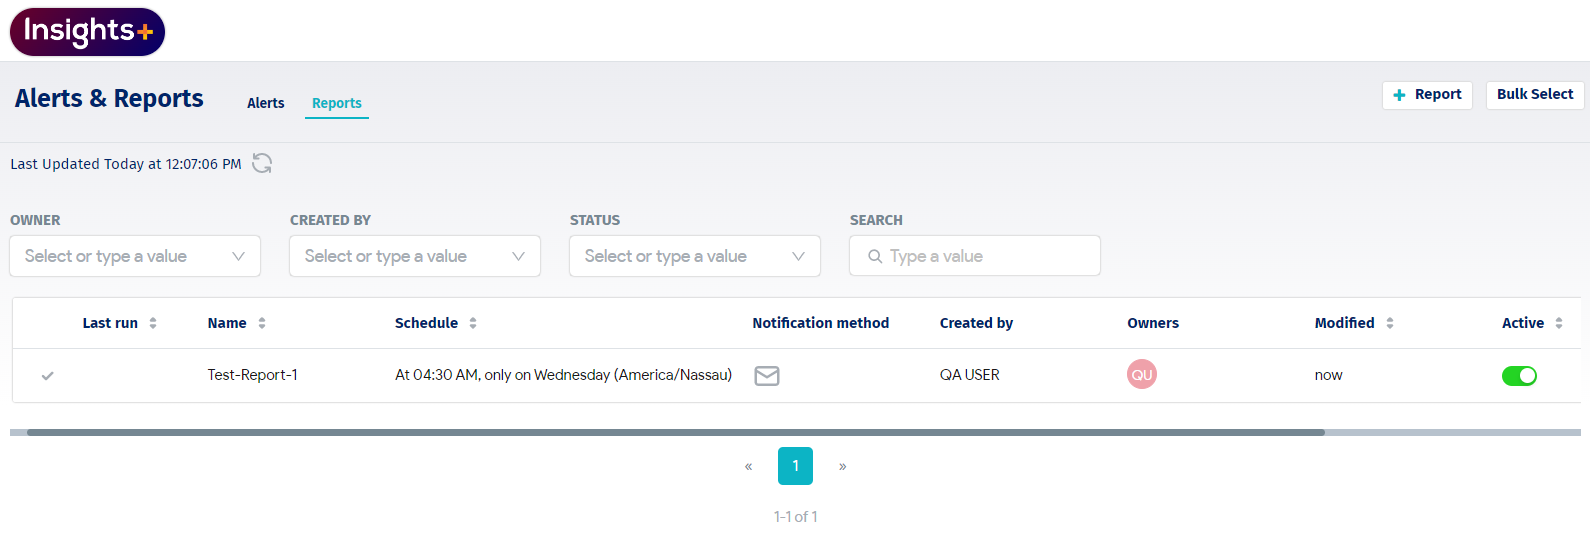This screenshot has width=1590, height=555.
Task: Click the email notification method icon
Action: [767, 376]
